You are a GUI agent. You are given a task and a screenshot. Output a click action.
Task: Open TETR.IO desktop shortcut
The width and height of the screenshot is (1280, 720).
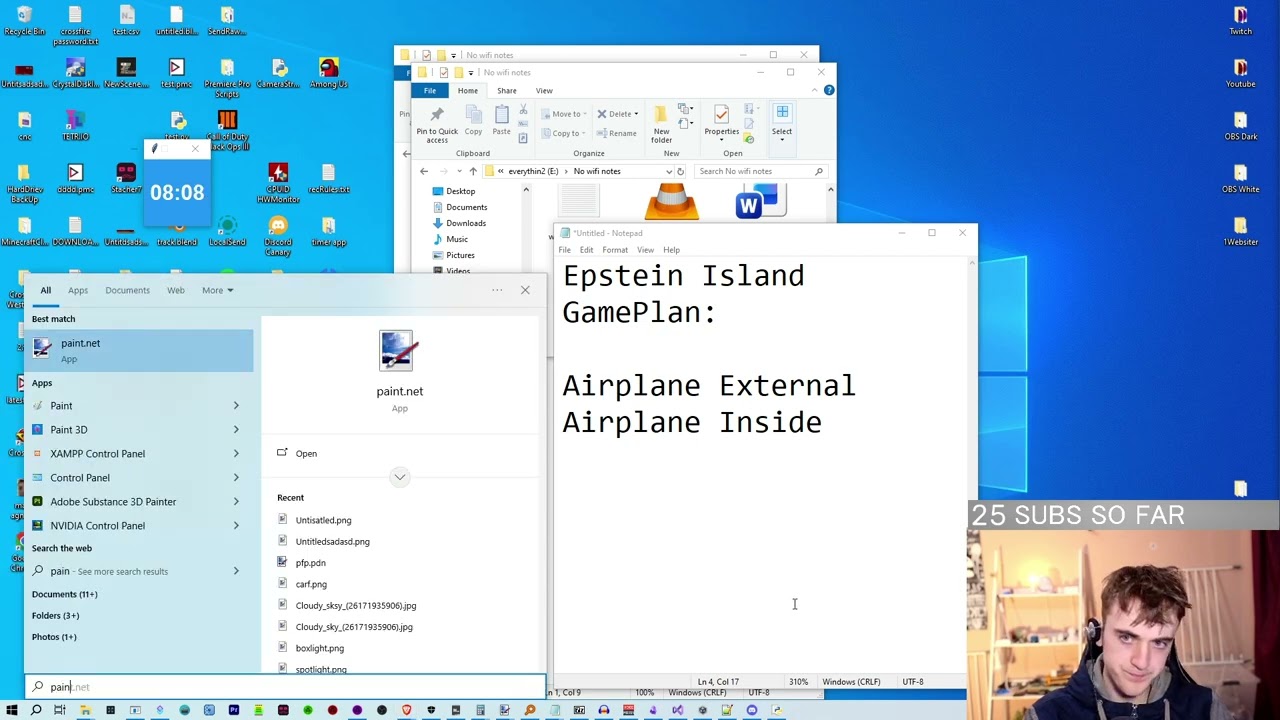pyautogui.click(x=75, y=126)
